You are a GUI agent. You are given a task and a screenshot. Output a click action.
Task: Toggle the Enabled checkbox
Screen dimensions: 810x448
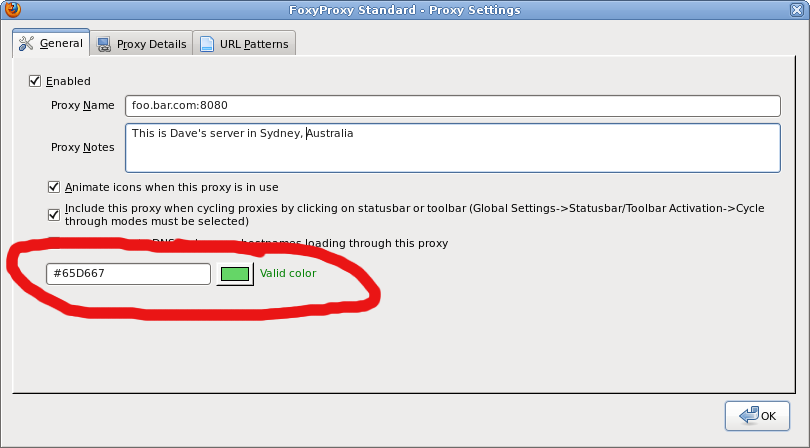point(35,81)
